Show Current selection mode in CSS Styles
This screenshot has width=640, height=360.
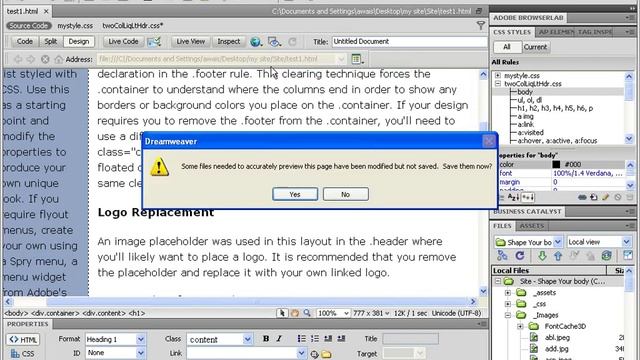tap(535, 47)
